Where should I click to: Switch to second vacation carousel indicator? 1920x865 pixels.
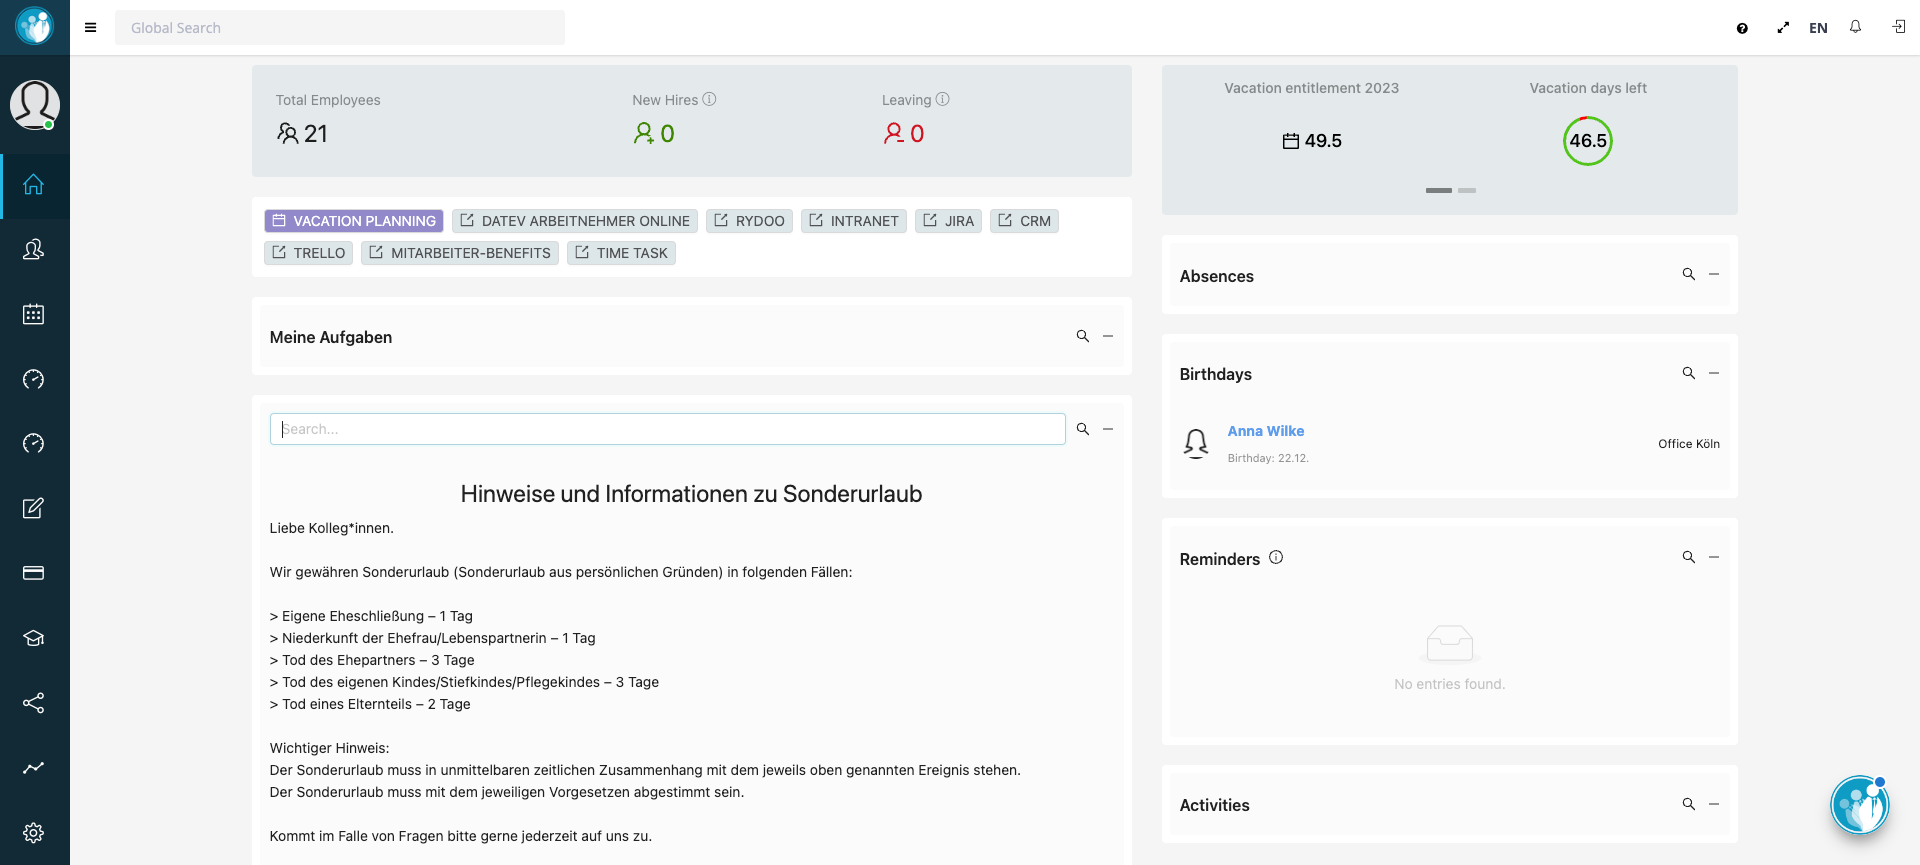1467,190
